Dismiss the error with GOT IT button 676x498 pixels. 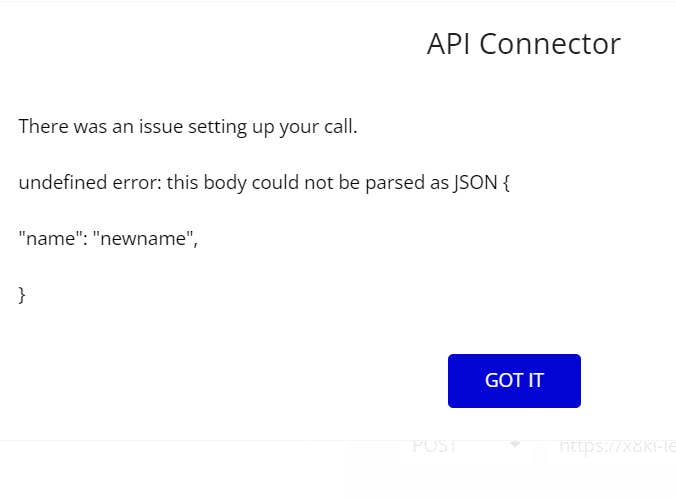pyautogui.click(x=514, y=381)
